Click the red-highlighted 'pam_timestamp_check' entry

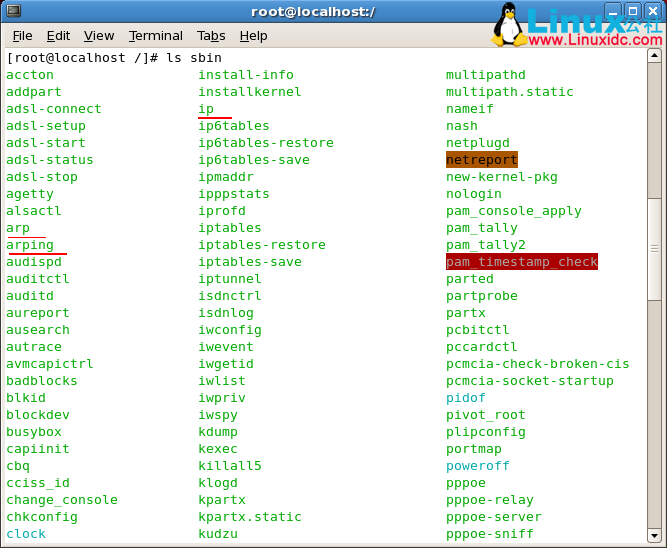point(522,262)
